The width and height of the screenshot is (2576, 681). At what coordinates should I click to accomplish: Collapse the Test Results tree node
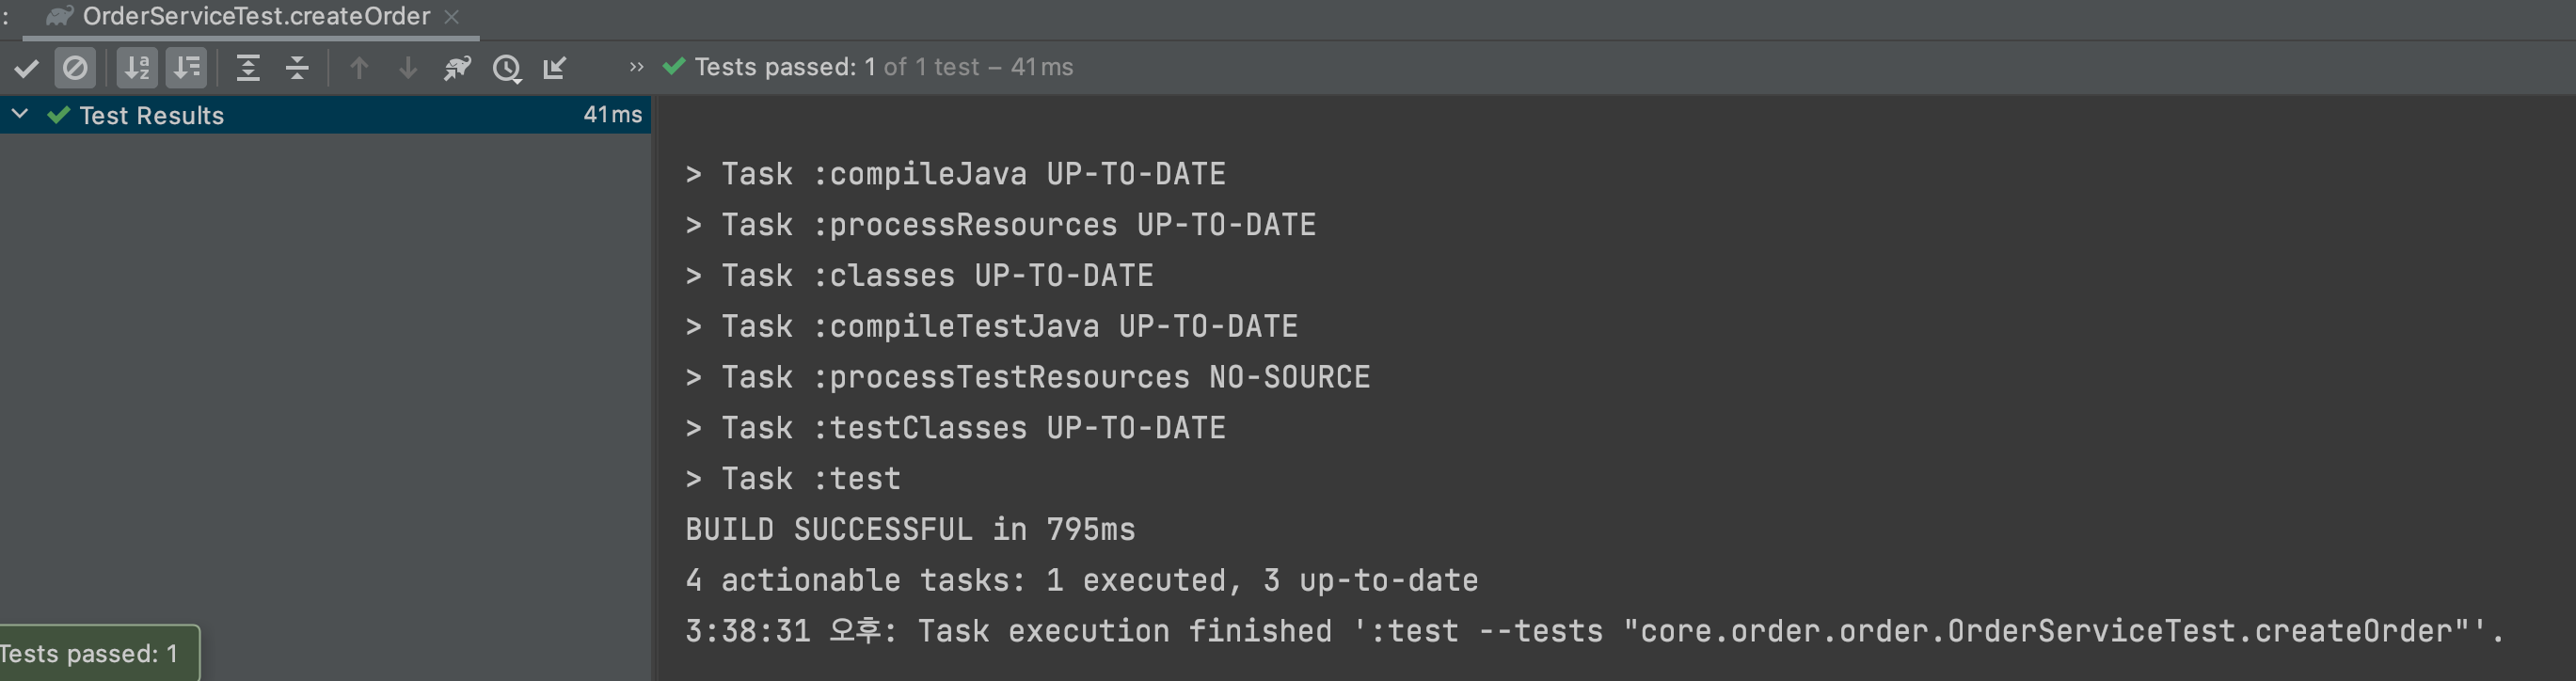tap(19, 114)
